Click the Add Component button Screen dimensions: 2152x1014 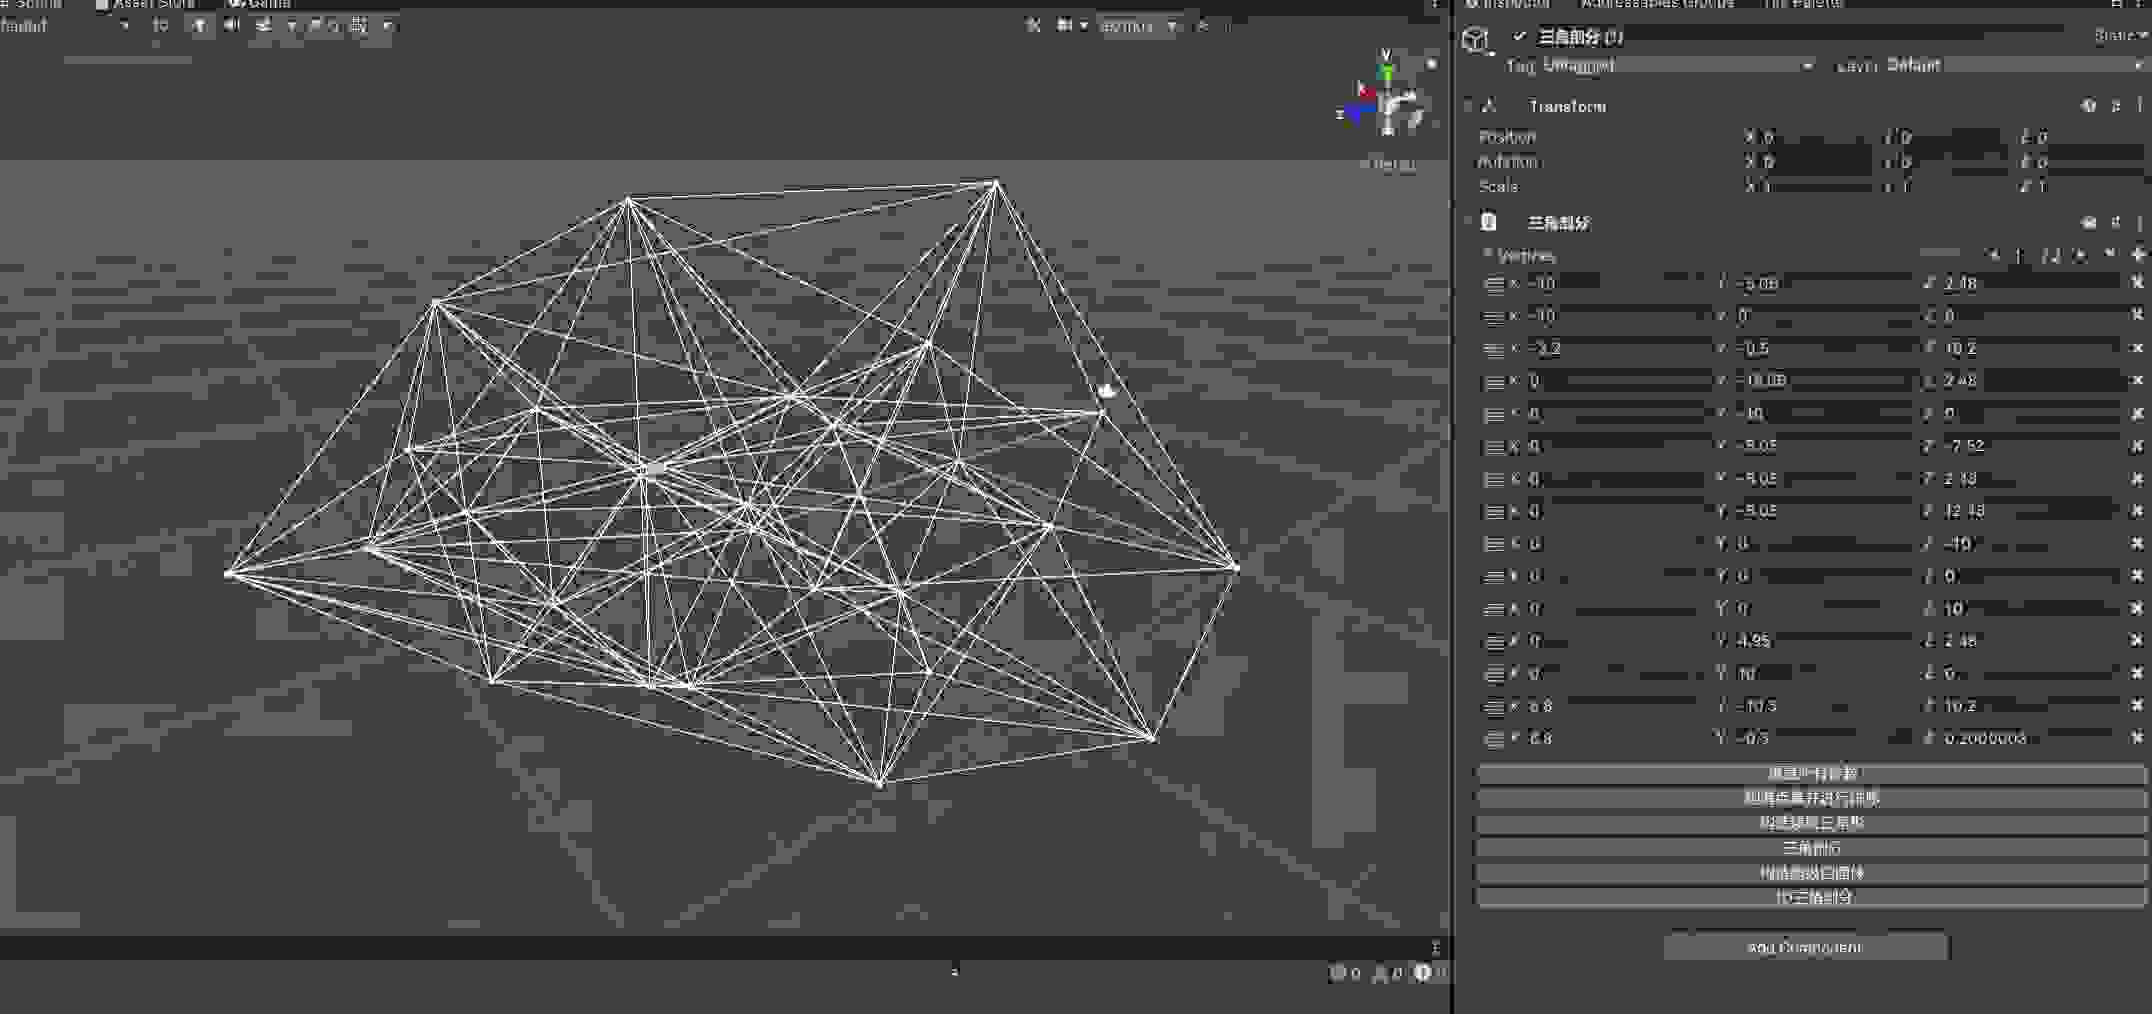(x=1806, y=947)
